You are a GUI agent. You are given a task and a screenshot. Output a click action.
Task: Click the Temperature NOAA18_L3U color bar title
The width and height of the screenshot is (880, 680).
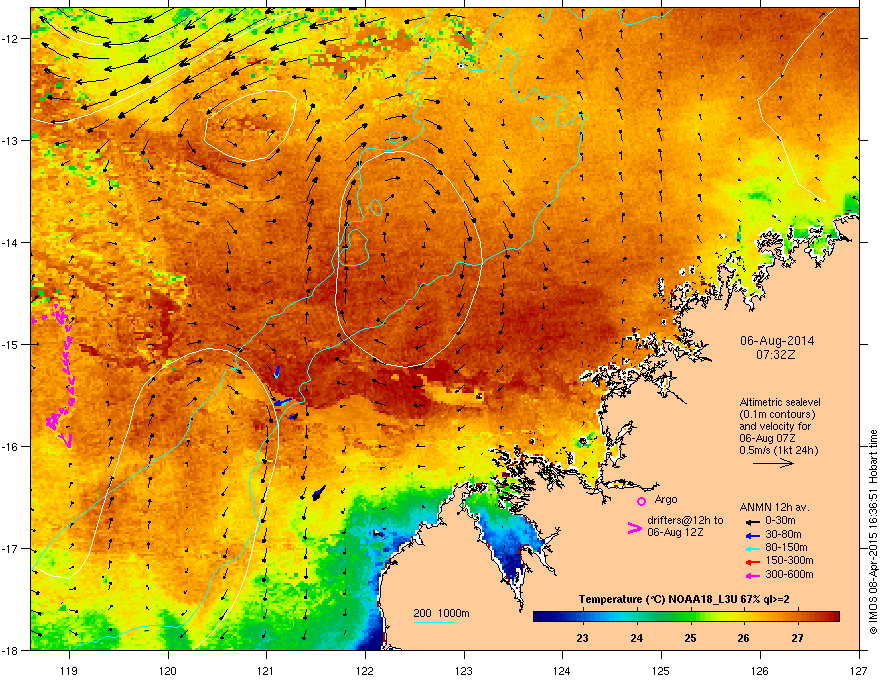point(684,600)
